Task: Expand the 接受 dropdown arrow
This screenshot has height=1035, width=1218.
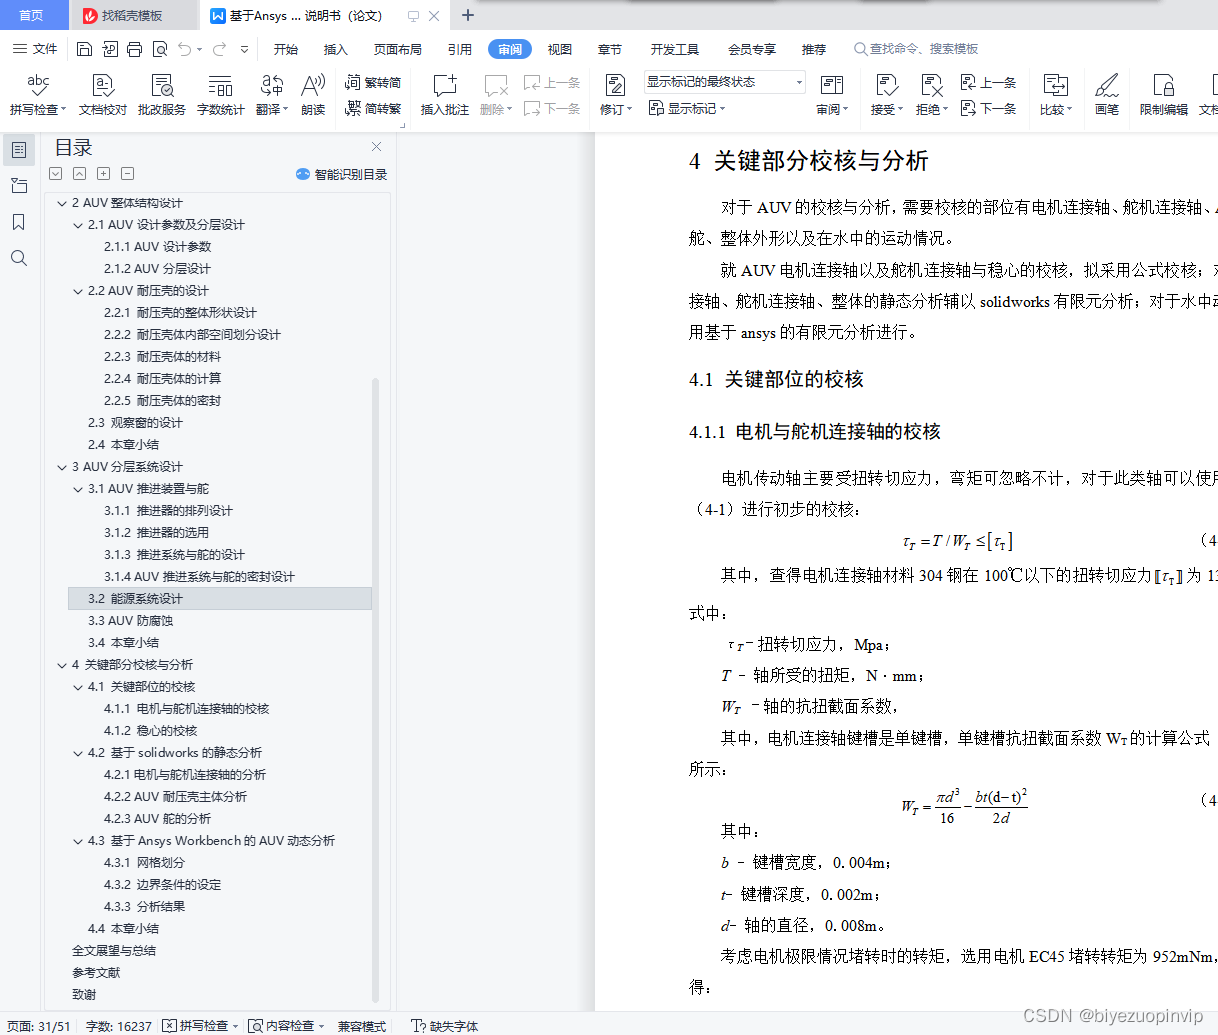Action: pyautogui.click(x=898, y=108)
